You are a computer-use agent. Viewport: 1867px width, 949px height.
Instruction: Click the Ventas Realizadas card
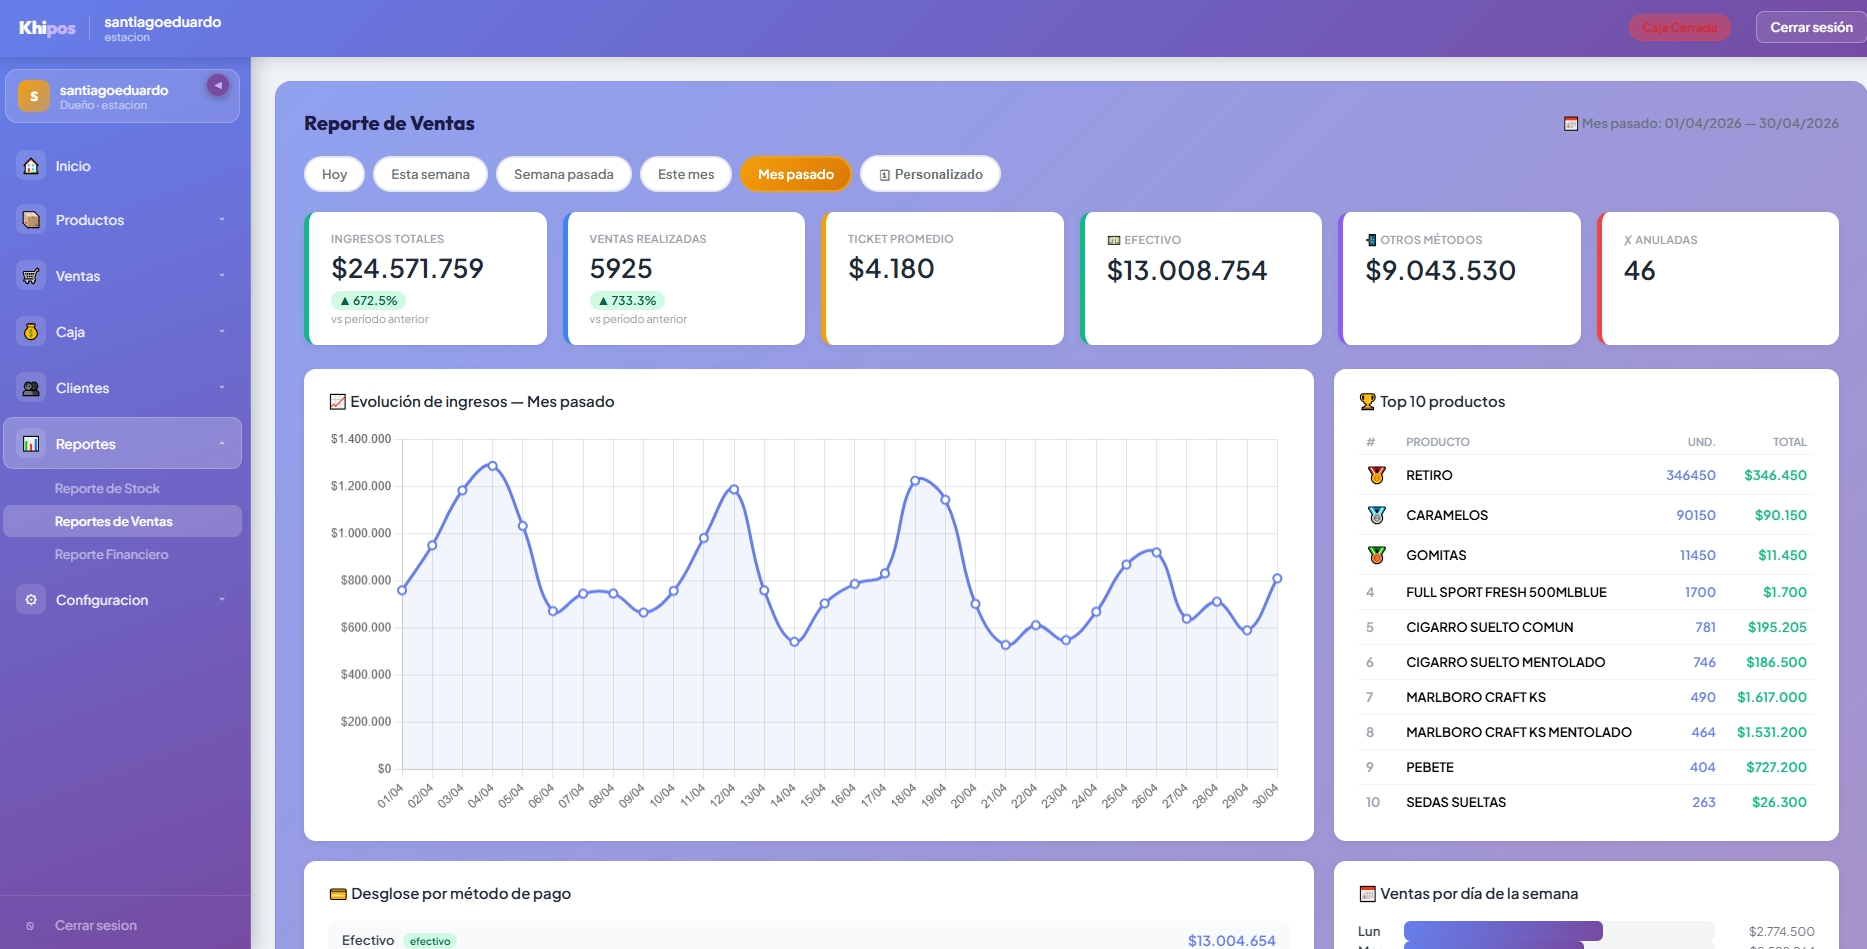tap(684, 278)
